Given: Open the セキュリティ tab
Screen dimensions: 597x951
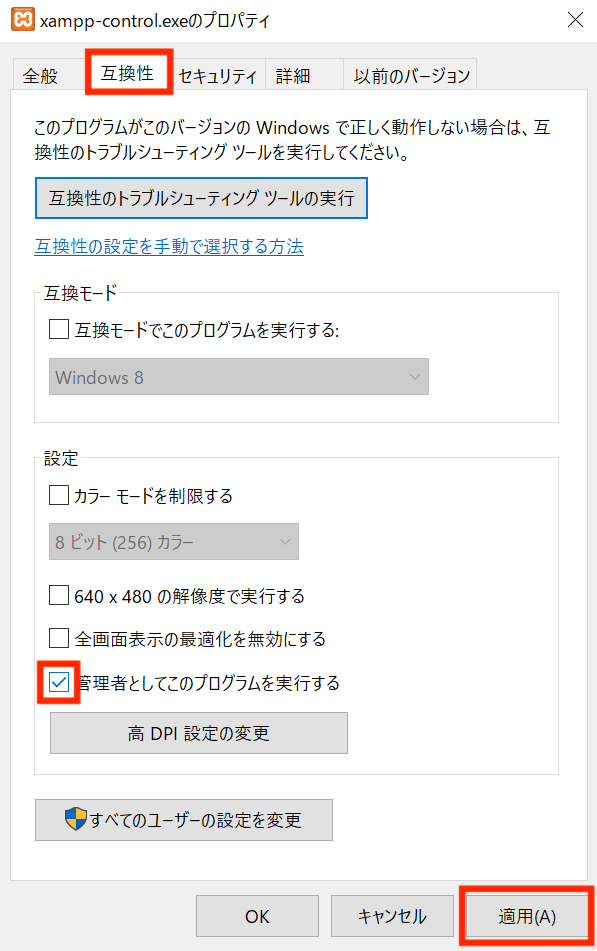Looking at the screenshot, I should coord(218,76).
